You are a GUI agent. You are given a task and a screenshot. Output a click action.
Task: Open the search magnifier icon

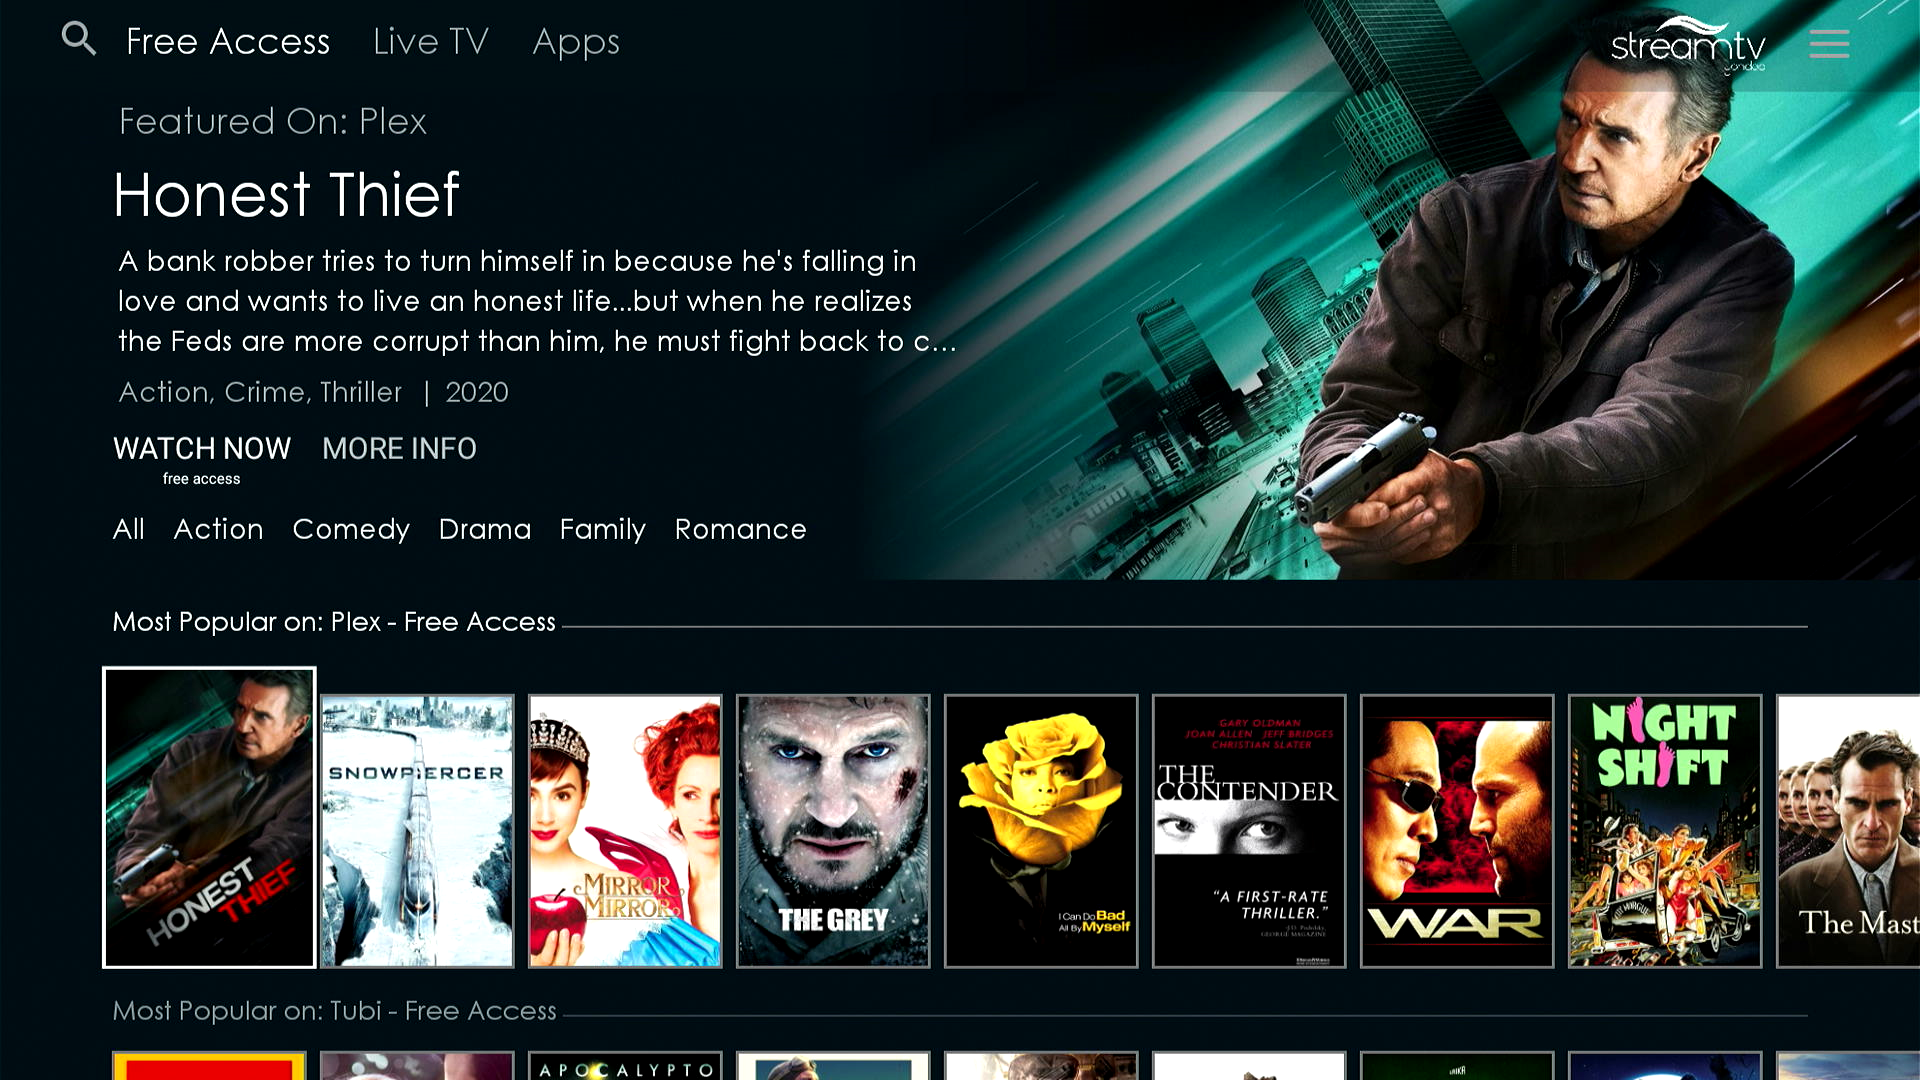[x=79, y=39]
